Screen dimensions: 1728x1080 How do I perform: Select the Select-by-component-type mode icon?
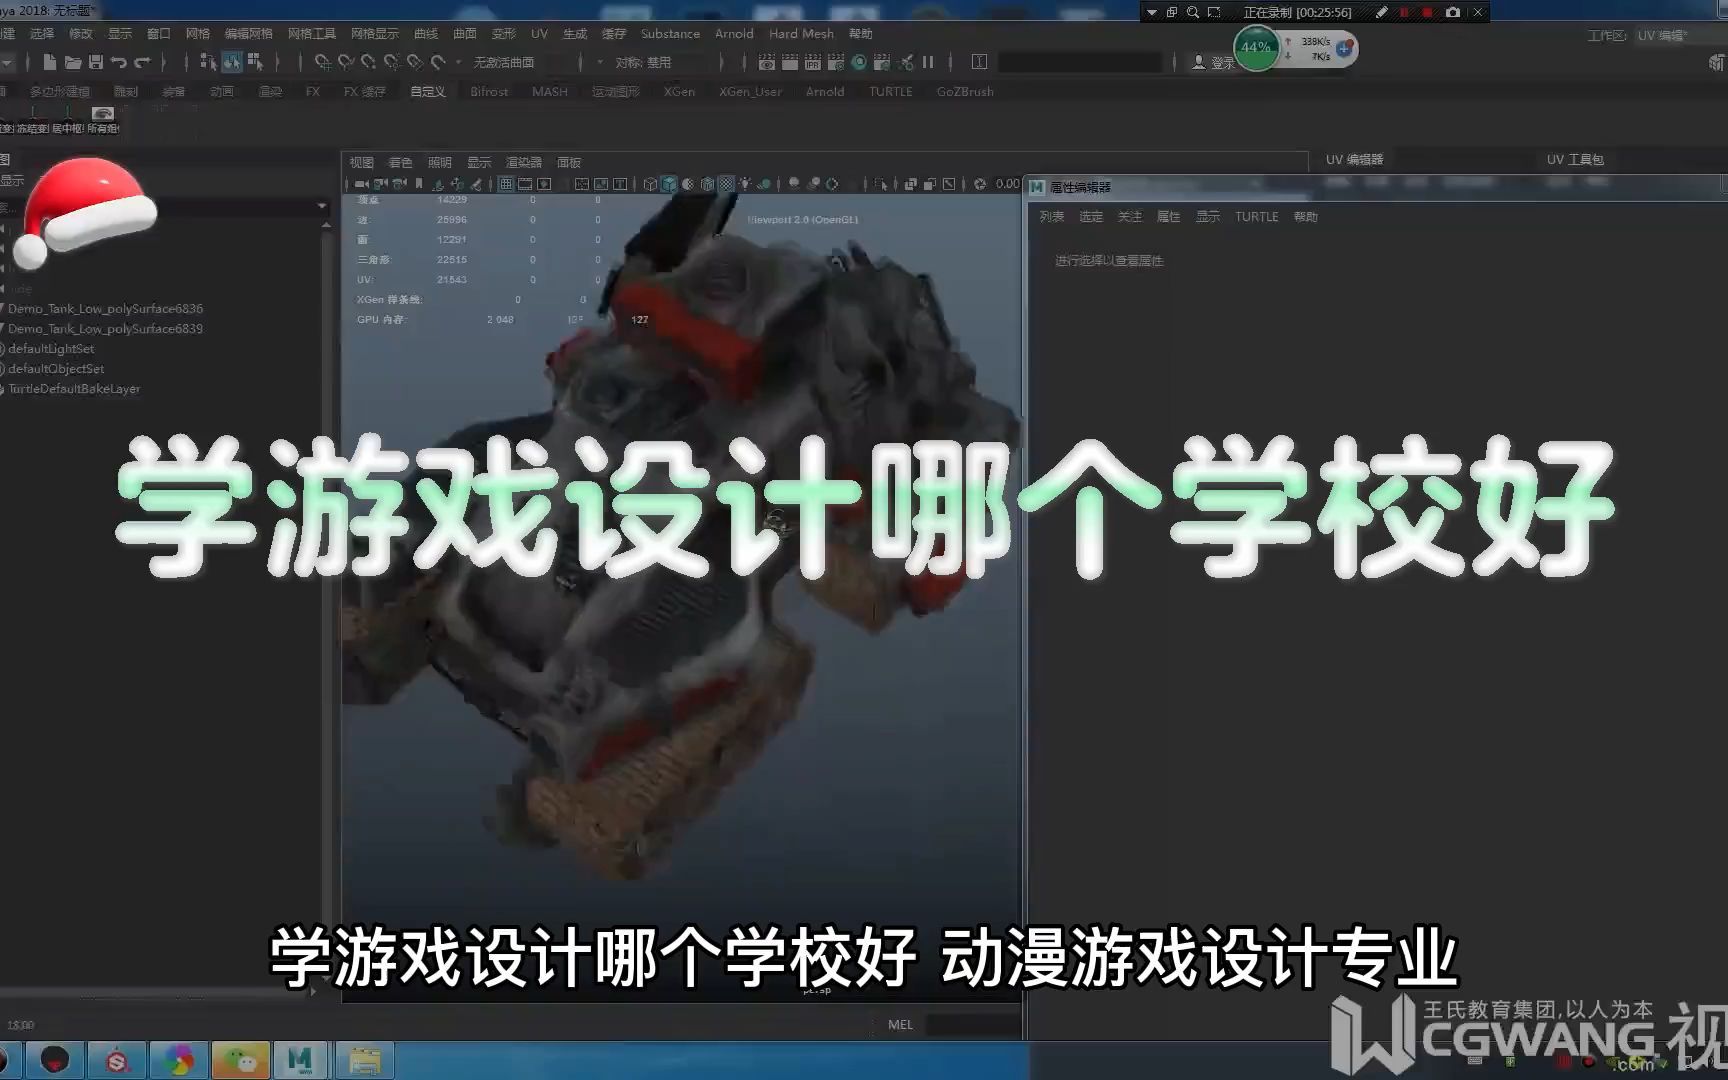coord(255,62)
